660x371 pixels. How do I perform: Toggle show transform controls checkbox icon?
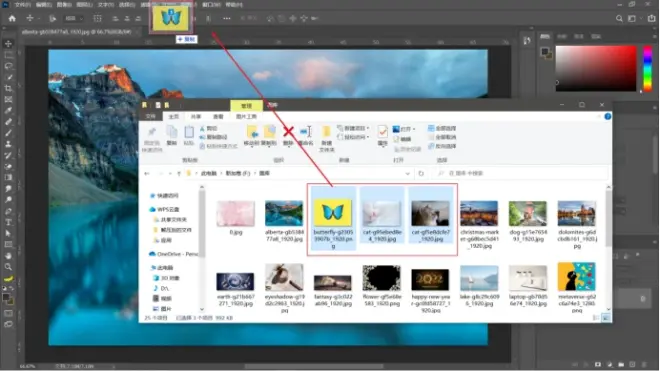97,19
